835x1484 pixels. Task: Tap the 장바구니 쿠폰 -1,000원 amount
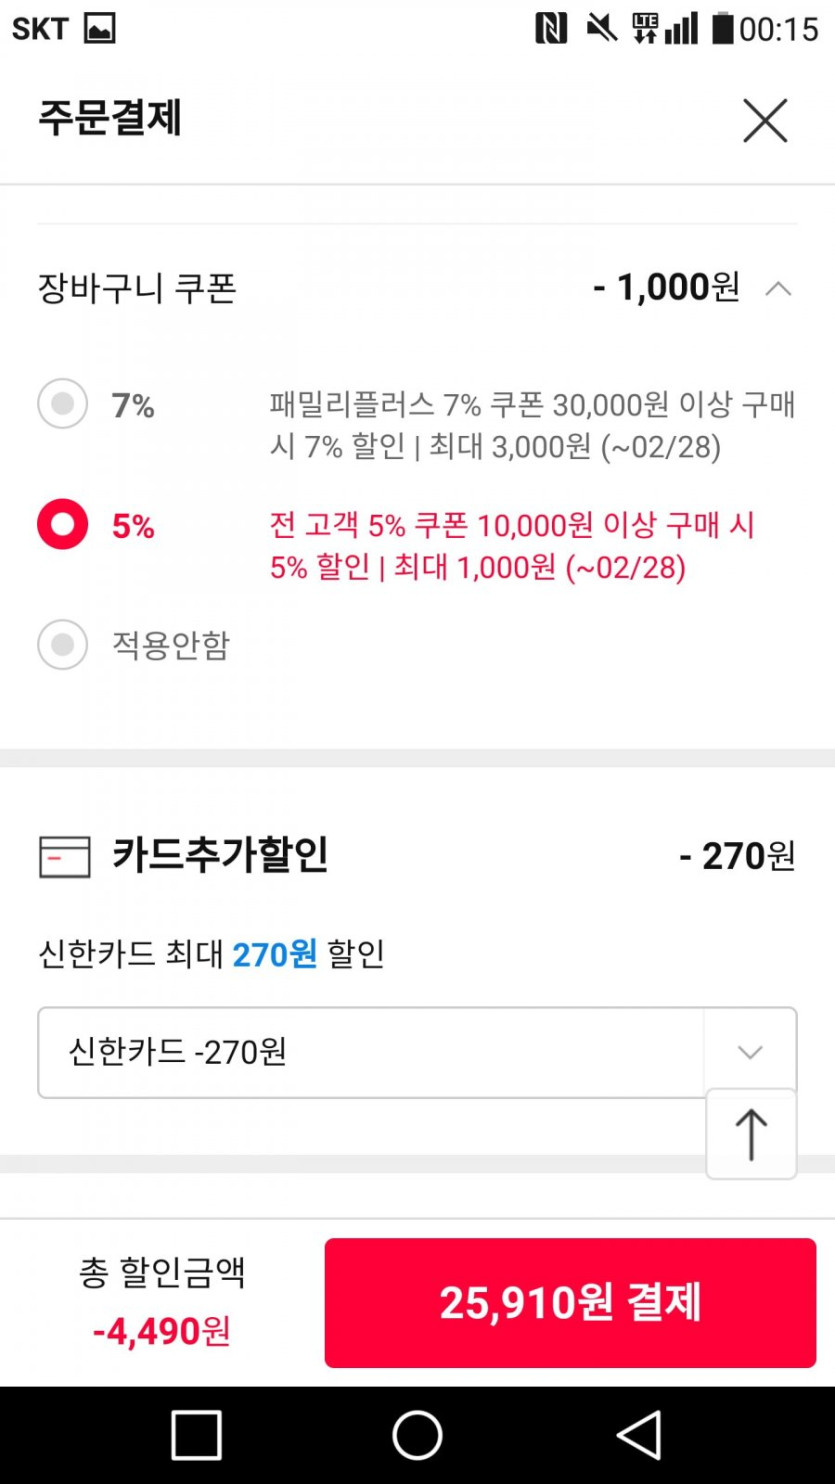[x=666, y=288]
